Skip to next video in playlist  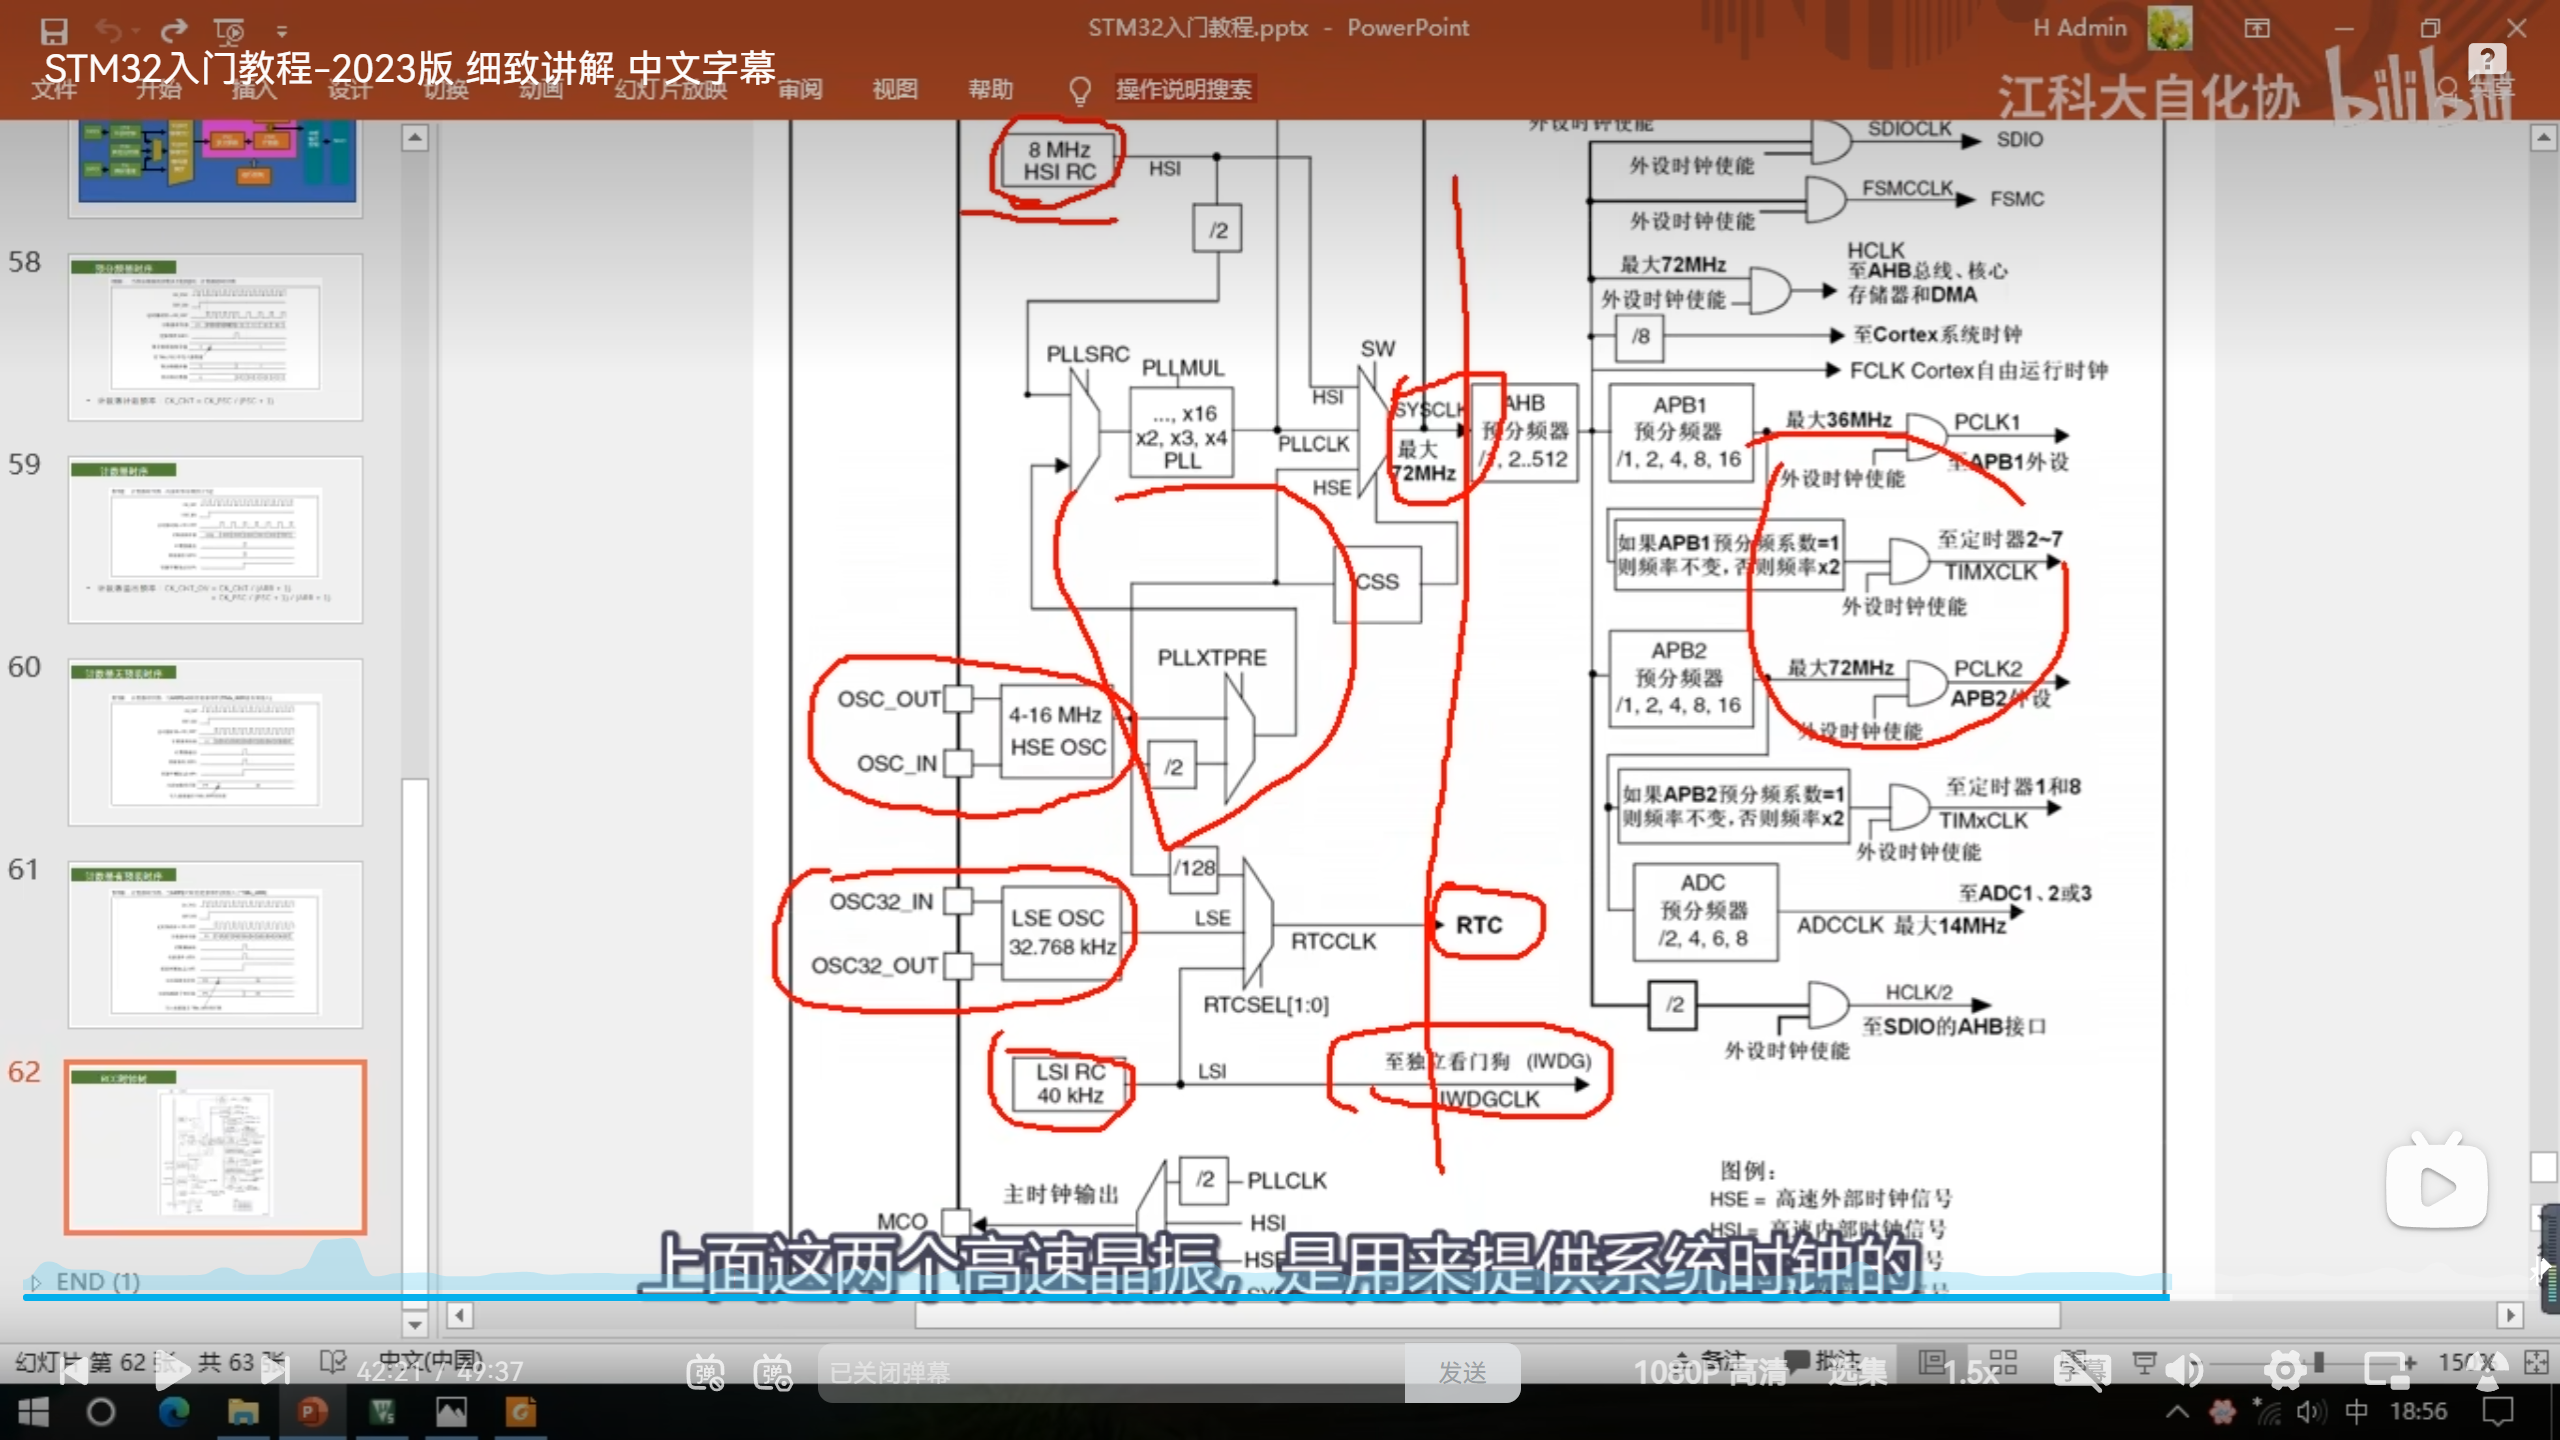click(x=275, y=1371)
